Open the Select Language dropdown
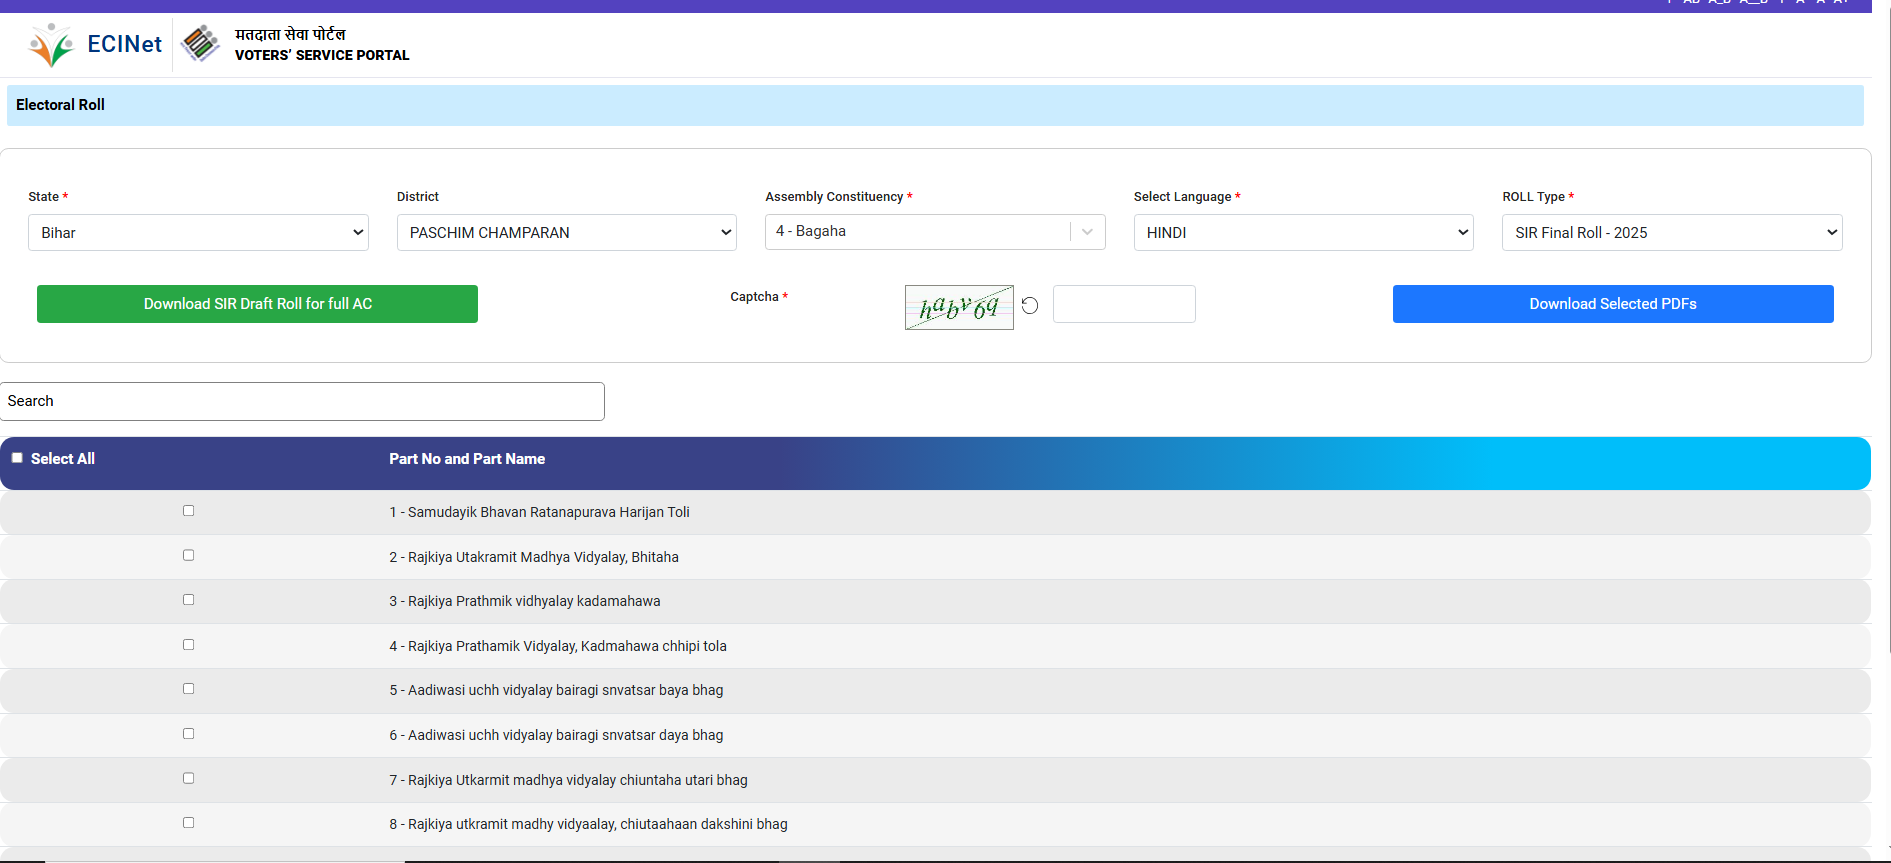 1303,233
